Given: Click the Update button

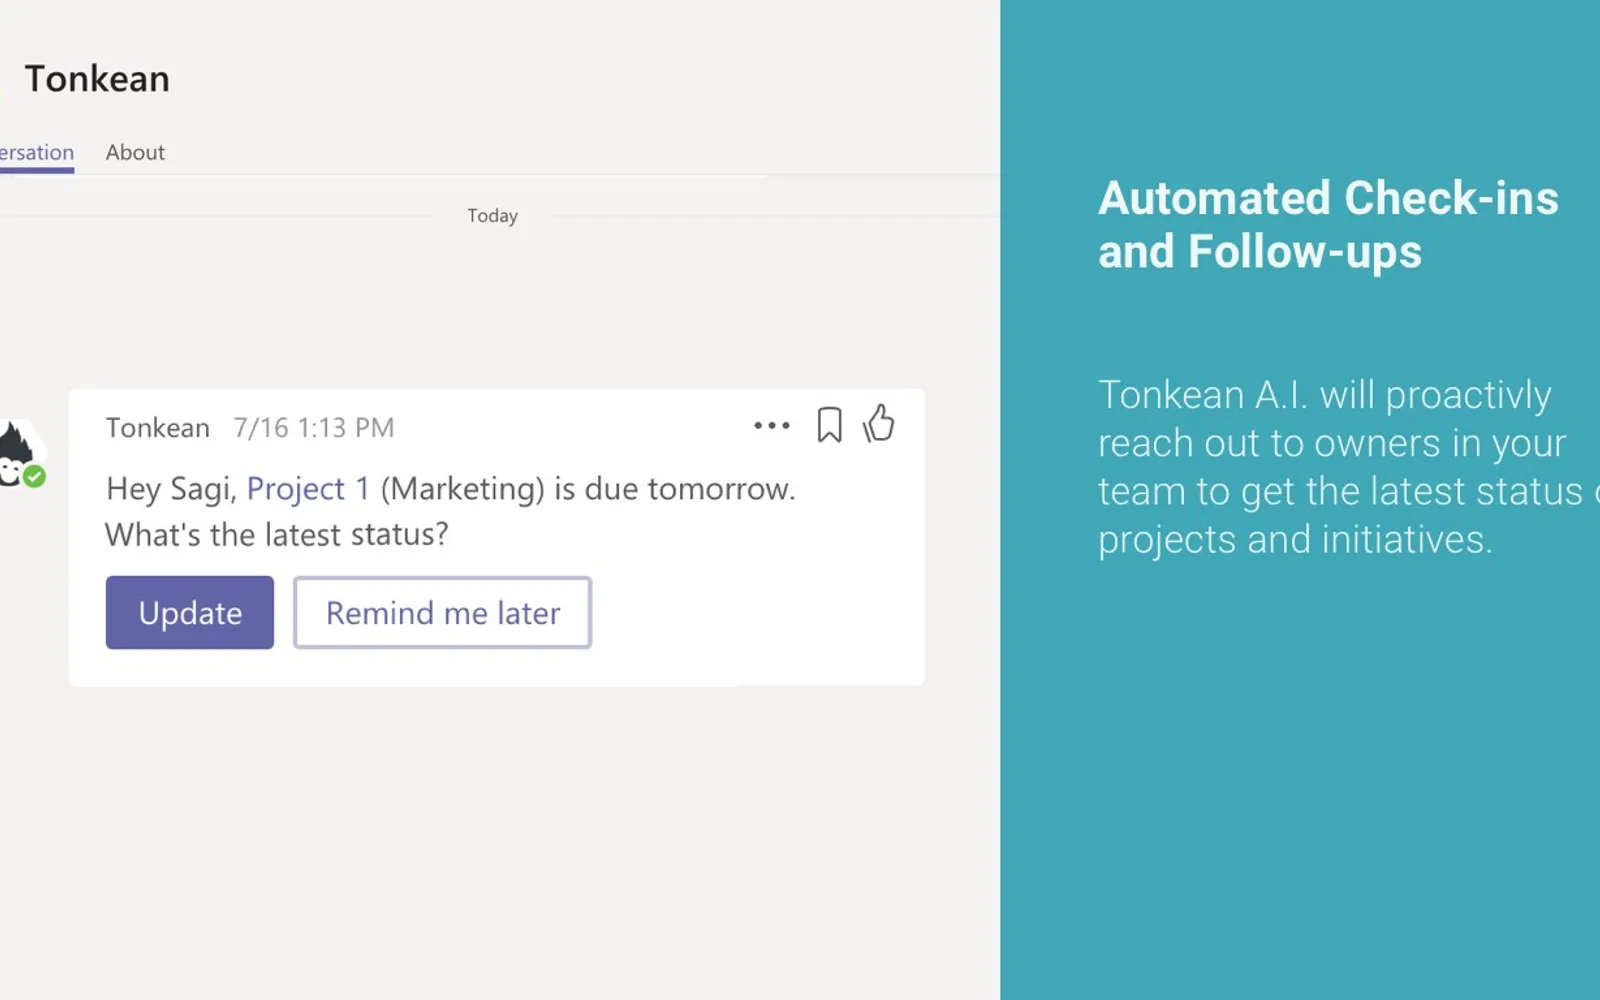Looking at the screenshot, I should [x=190, y=612].
